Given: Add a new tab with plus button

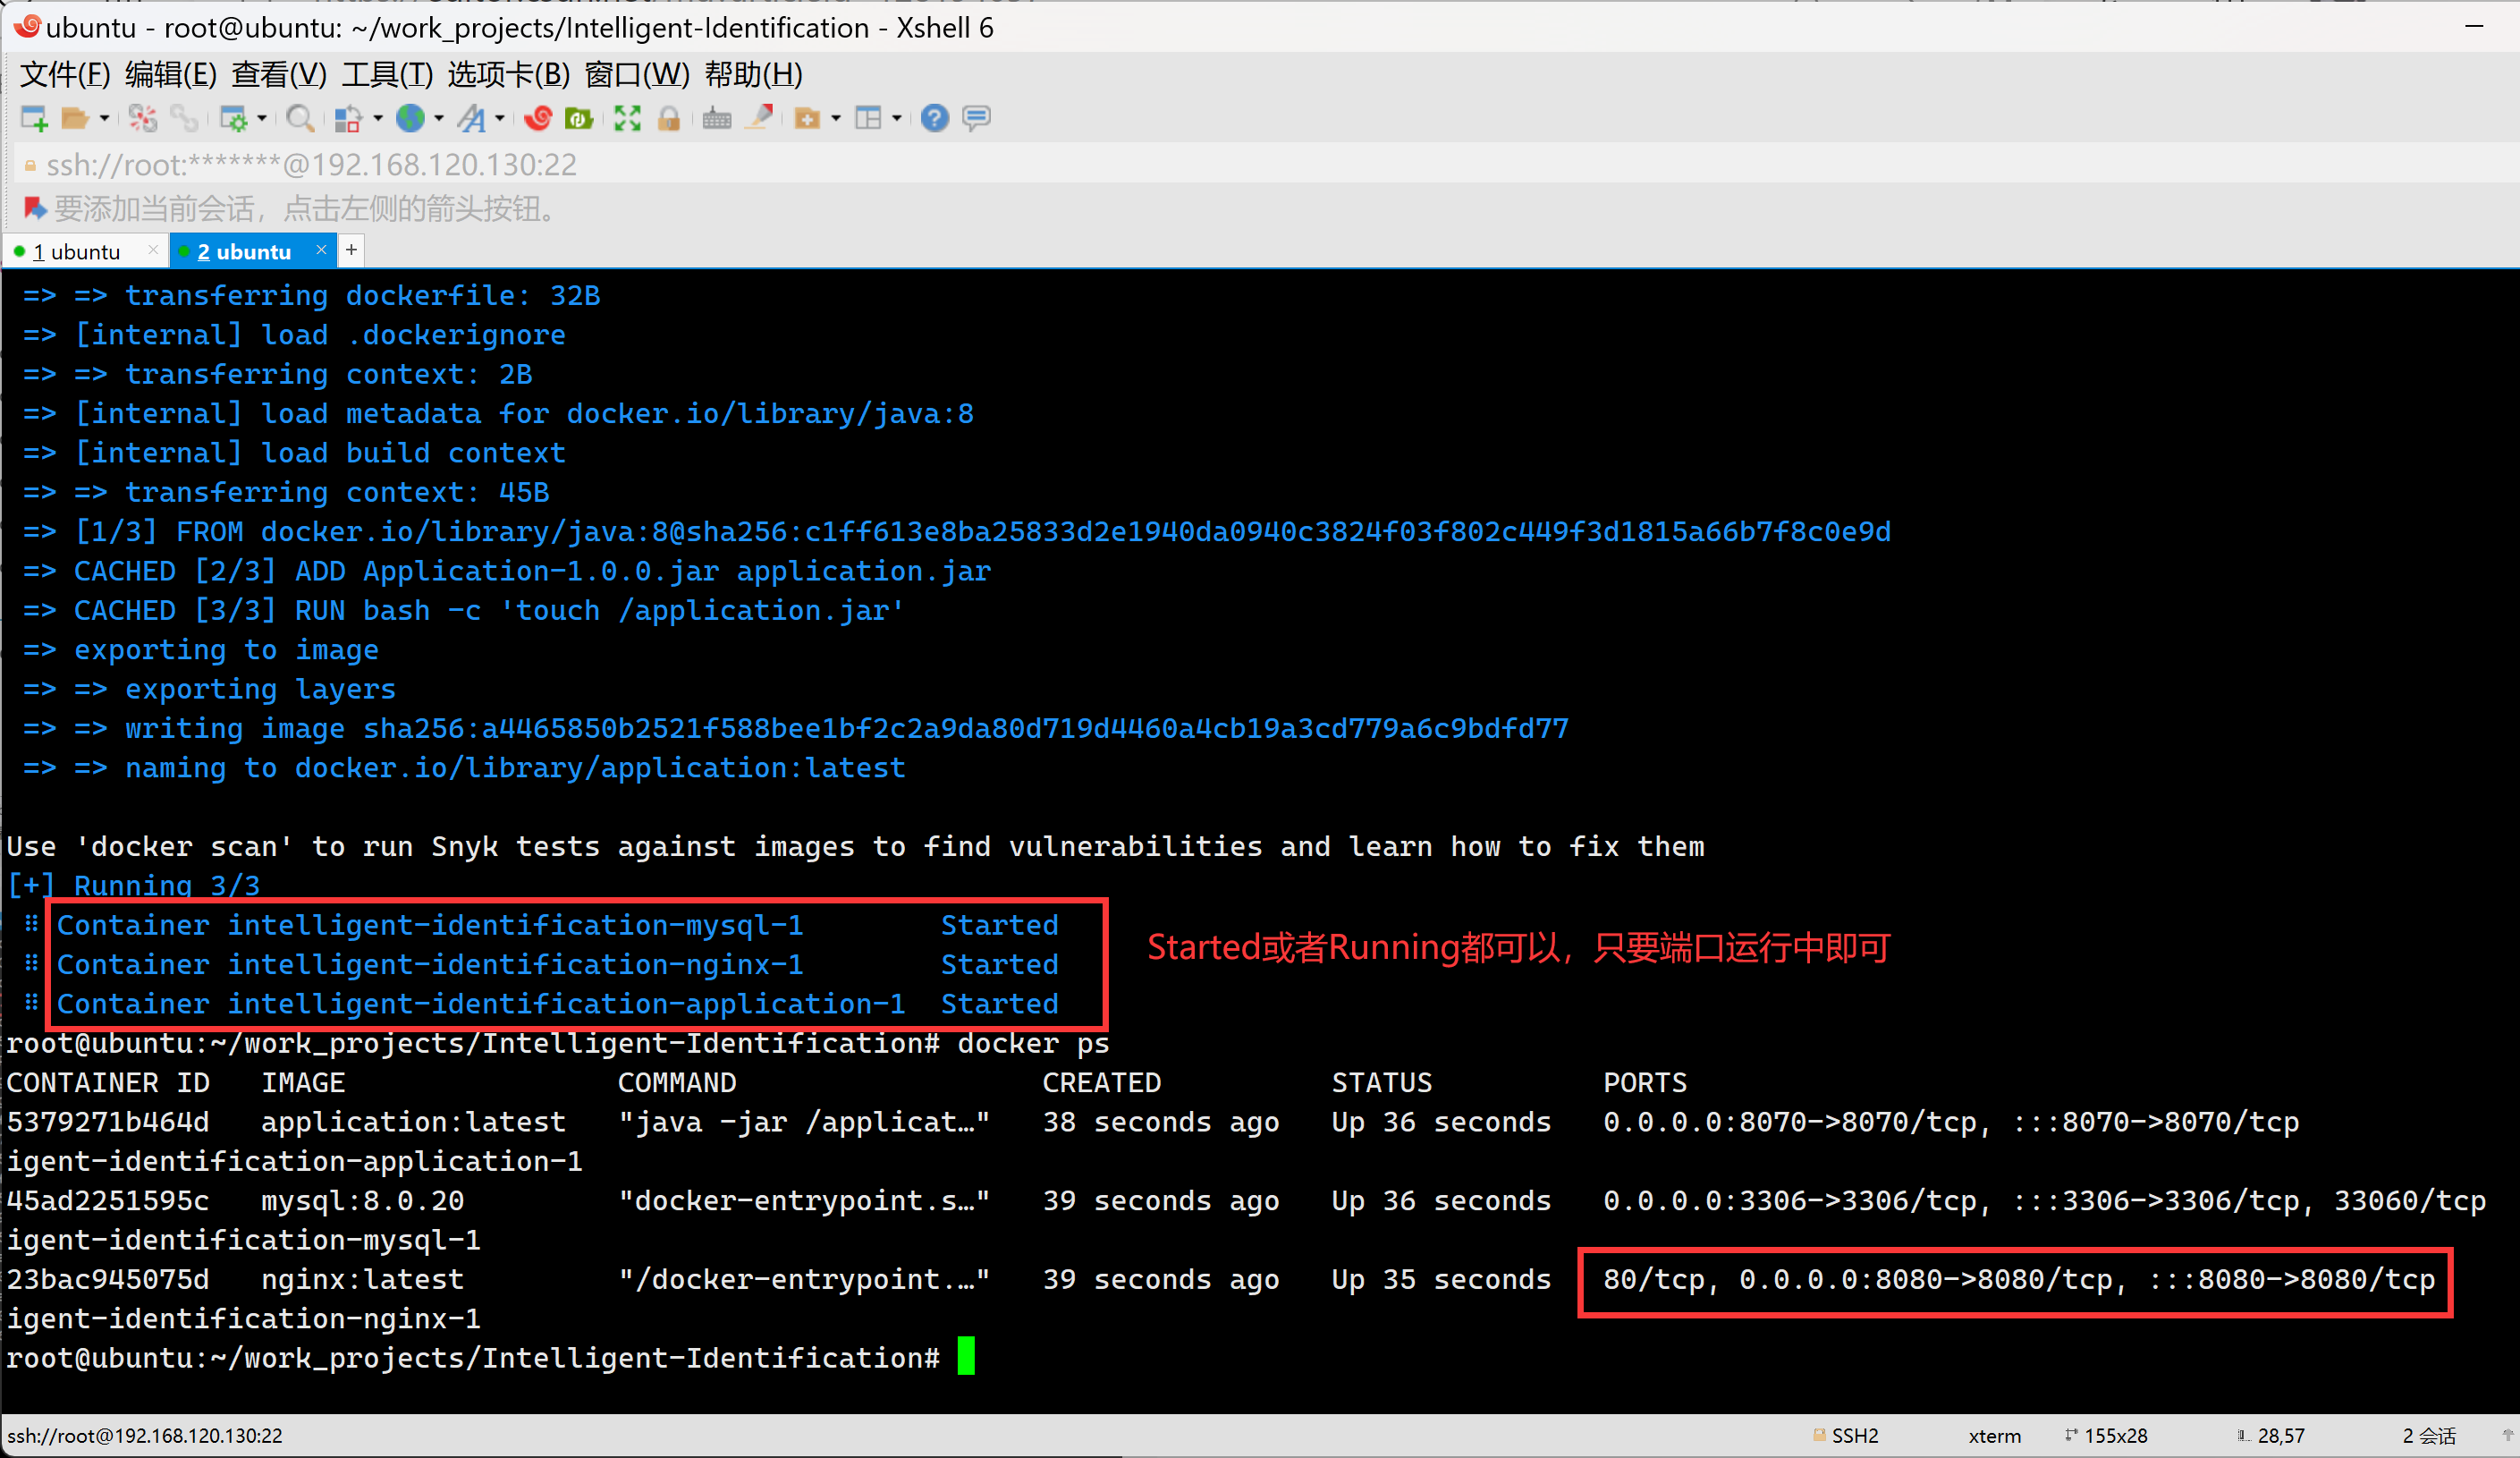Looking at the screenshot, I should coord(351,250).
